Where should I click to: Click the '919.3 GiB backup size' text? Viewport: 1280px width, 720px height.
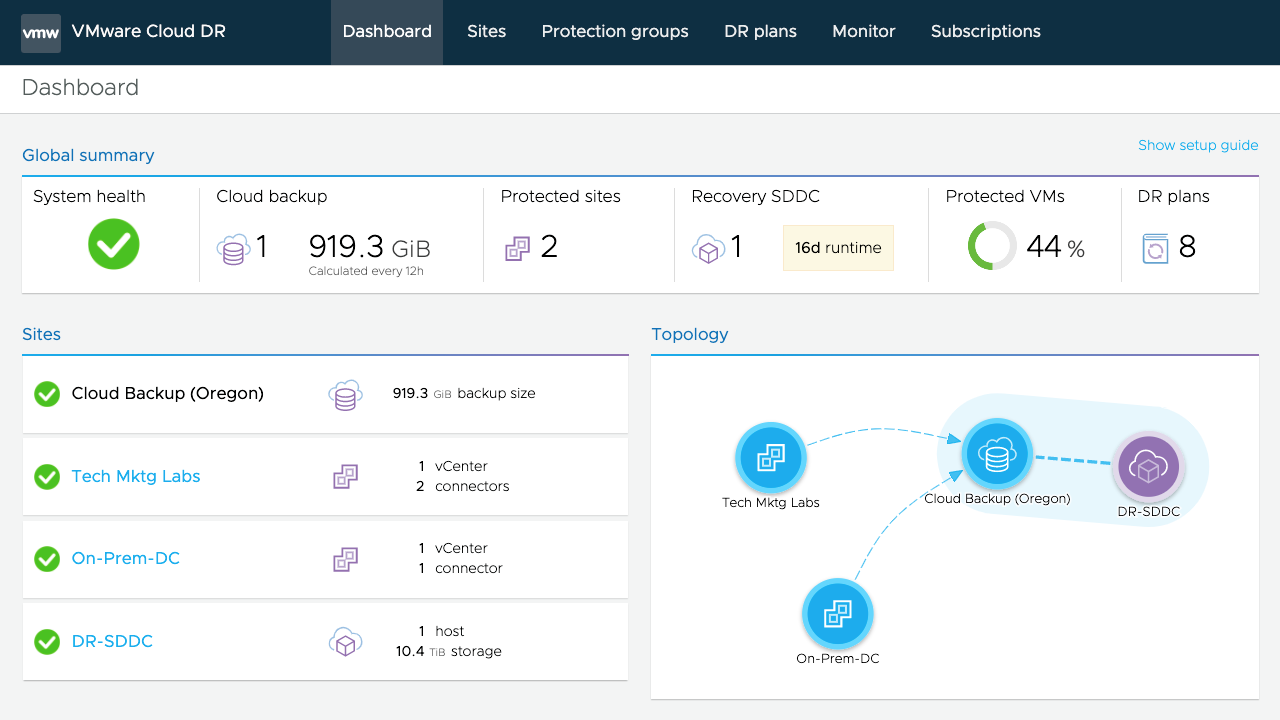tap(464, 394)
